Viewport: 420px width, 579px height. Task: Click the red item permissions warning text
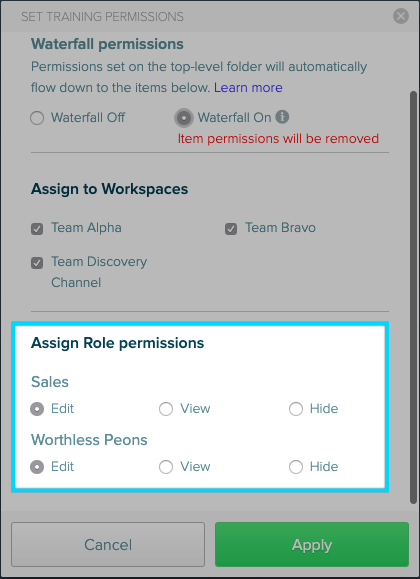click(278, 138)
